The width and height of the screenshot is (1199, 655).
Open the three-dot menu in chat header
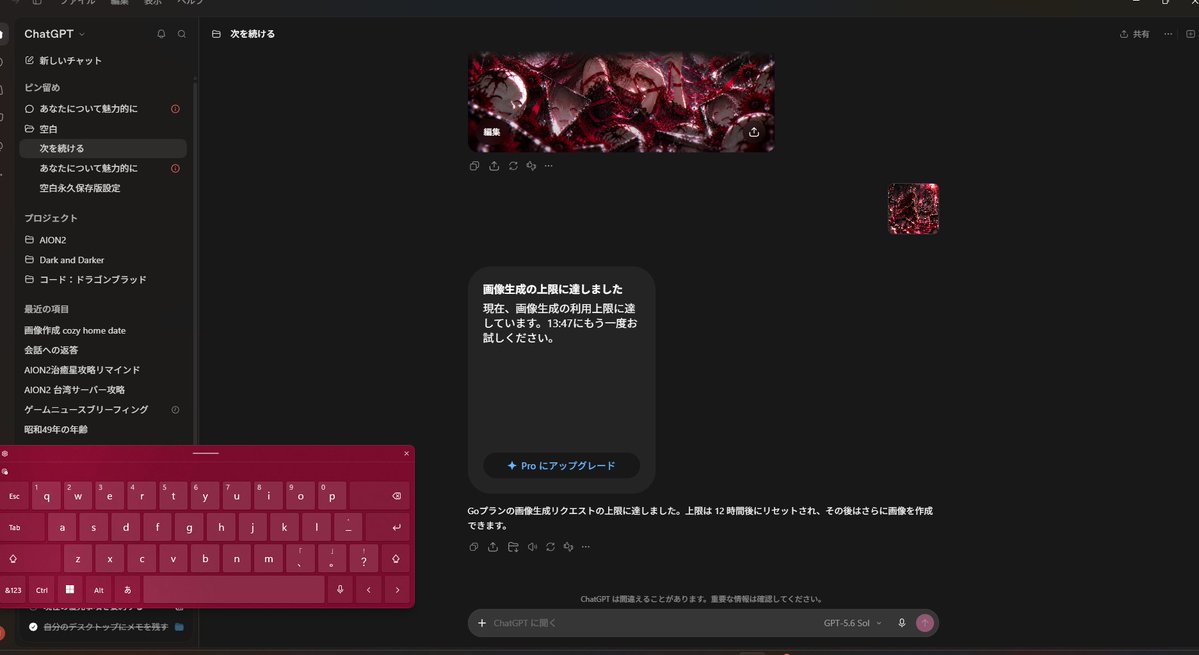click(x=1168, y=34)
